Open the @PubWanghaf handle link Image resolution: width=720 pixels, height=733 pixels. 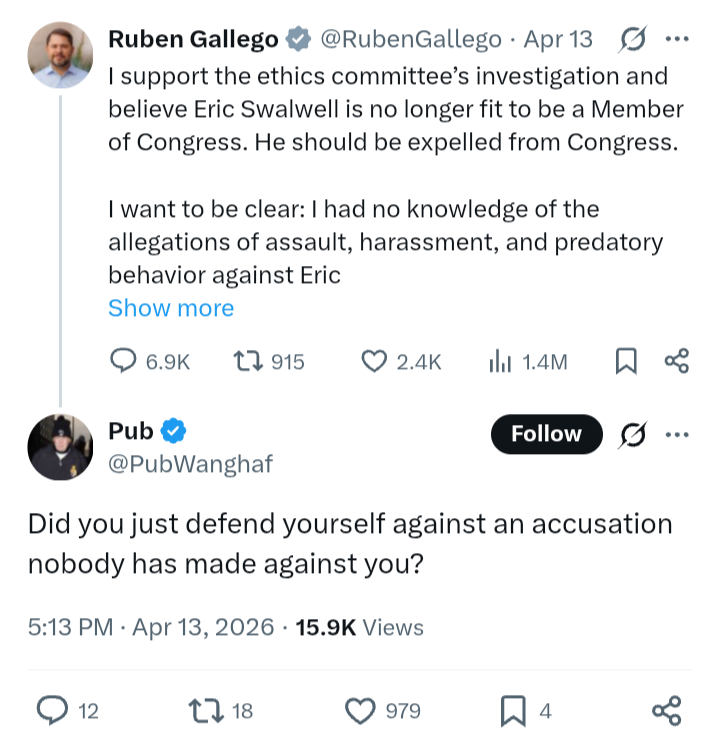tap(190, 464)
